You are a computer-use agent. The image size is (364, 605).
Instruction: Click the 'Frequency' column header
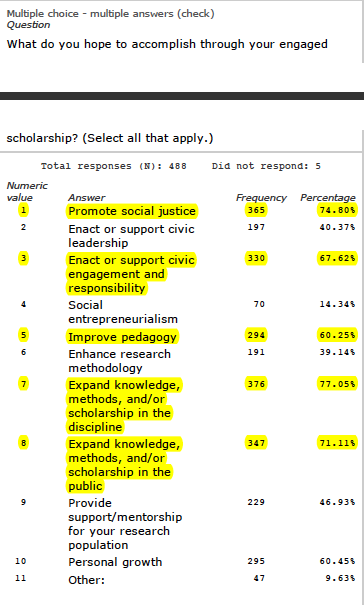[261, 198]
